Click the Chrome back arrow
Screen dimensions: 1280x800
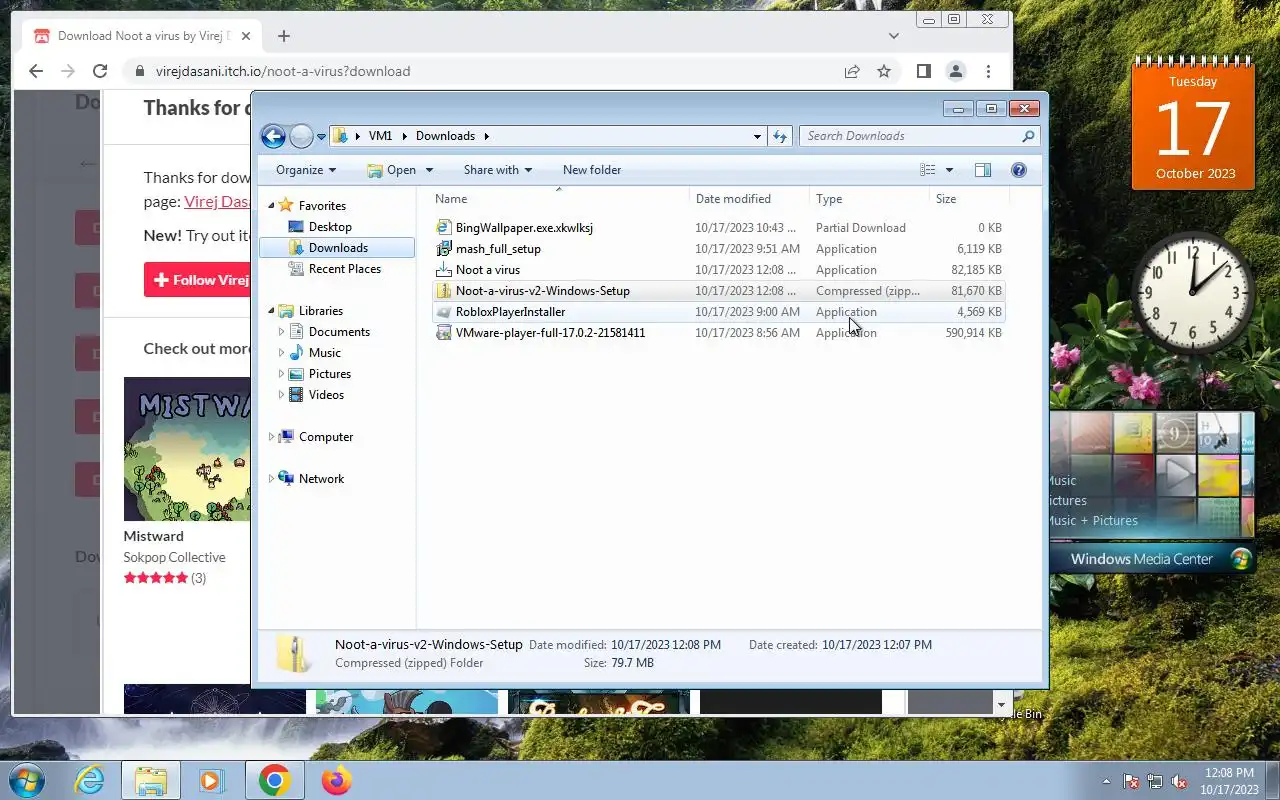click(36, 71)
